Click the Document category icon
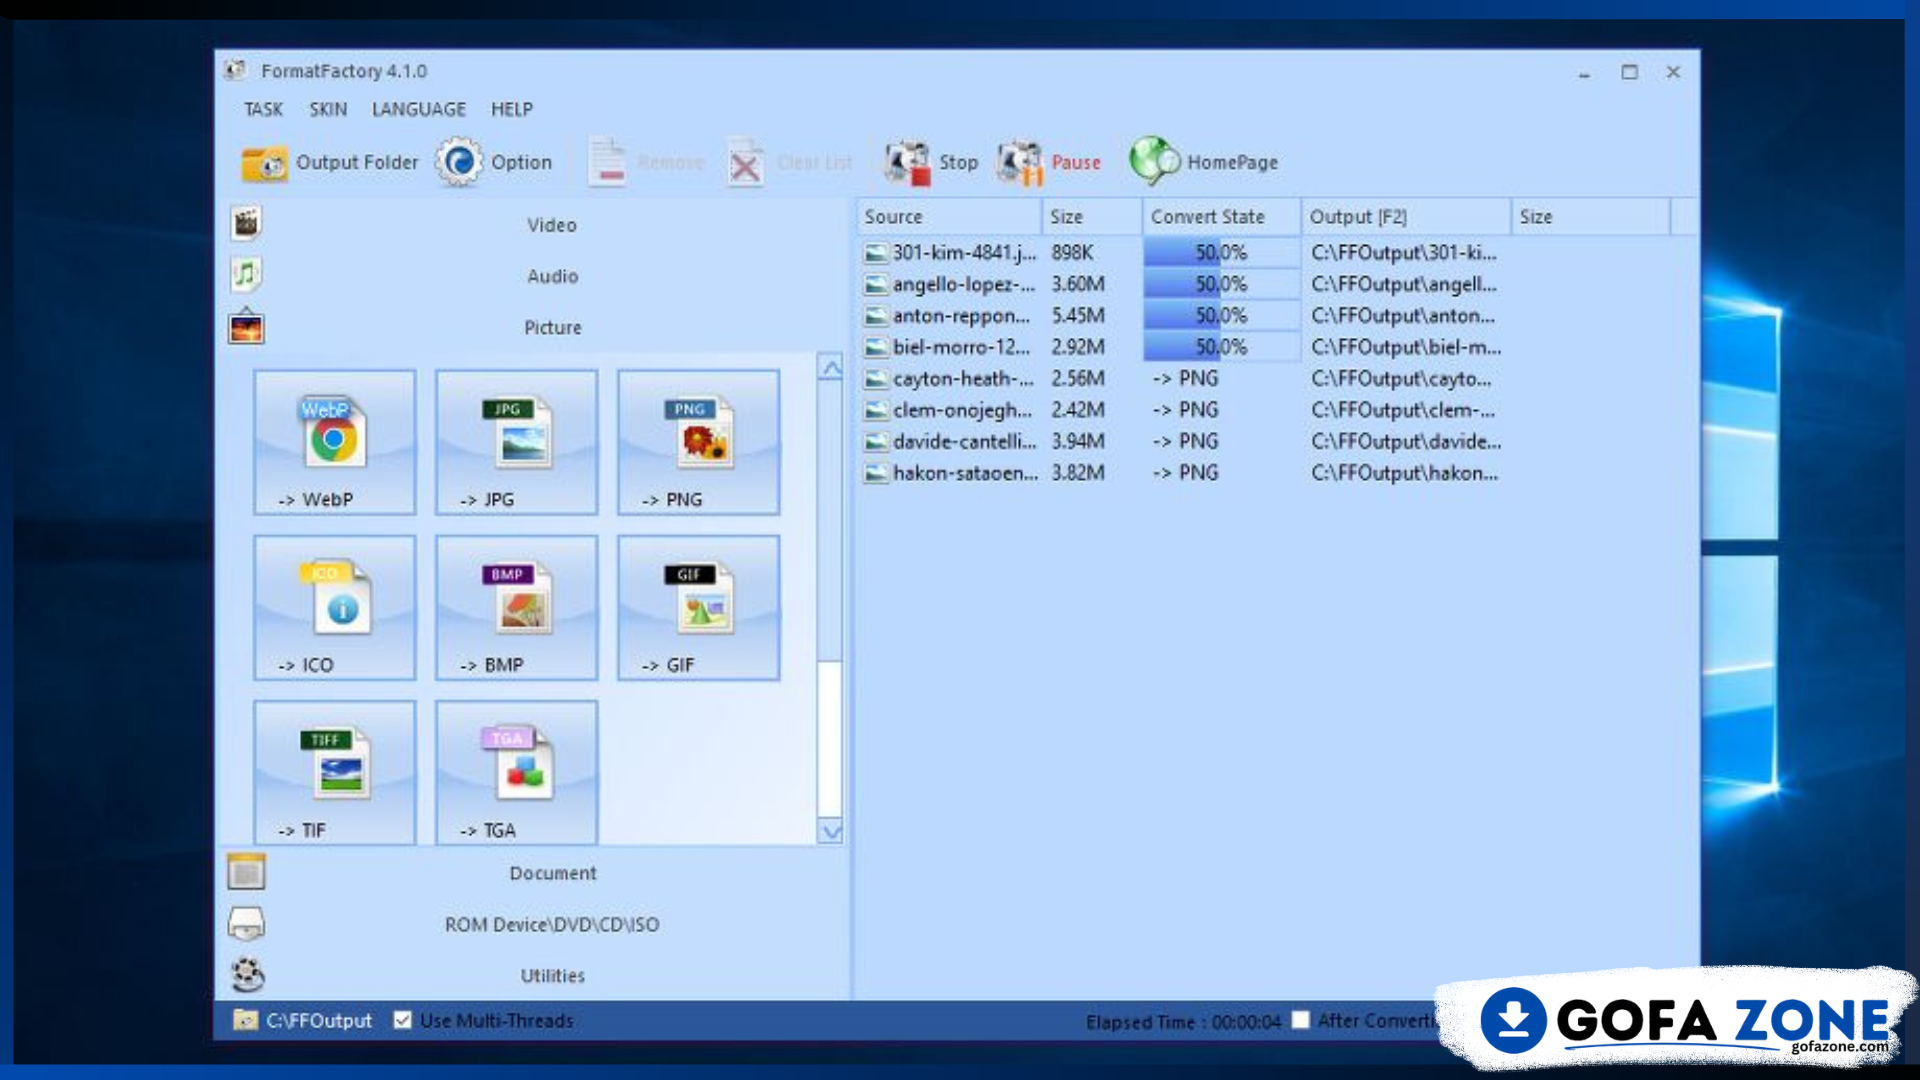Screen dimensions: 1920x1080 click(x=246, y=872)
